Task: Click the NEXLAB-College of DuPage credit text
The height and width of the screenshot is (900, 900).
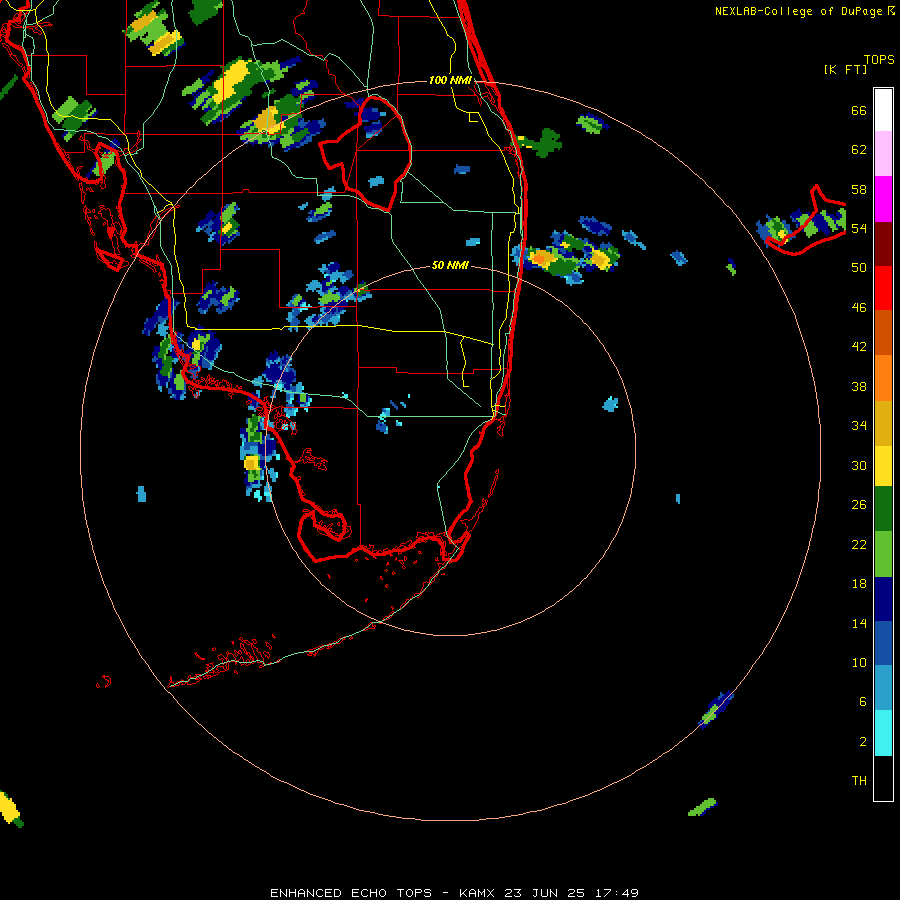Action: [804, 11]
